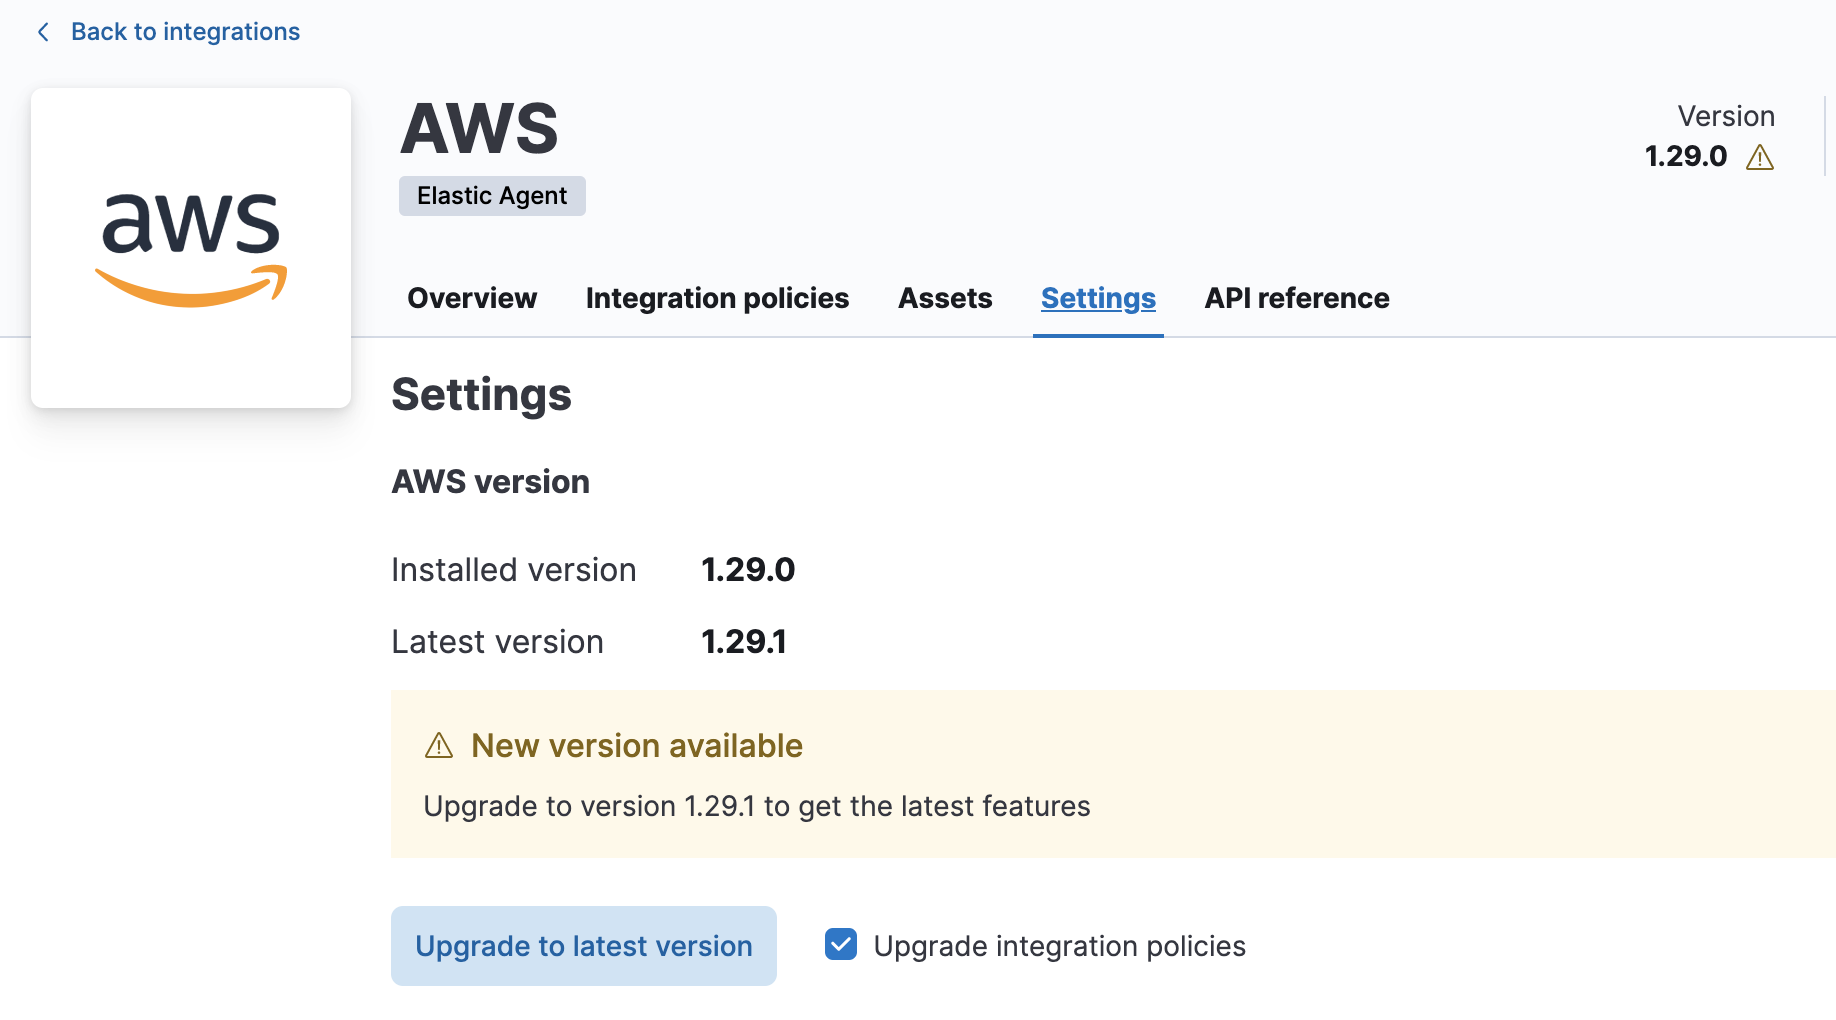
Task: Uncheck Upgrade integration policies
Action: [841, 944]
